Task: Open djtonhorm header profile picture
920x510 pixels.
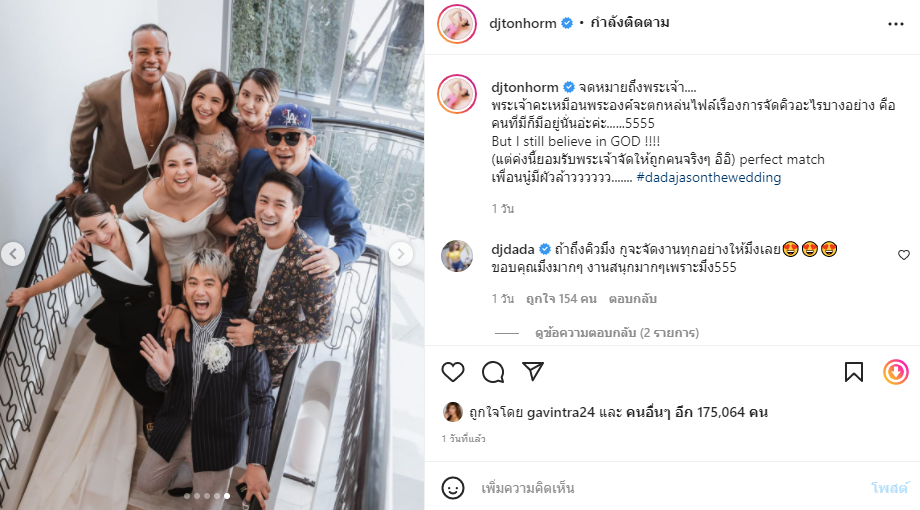Action: (457, 23)
